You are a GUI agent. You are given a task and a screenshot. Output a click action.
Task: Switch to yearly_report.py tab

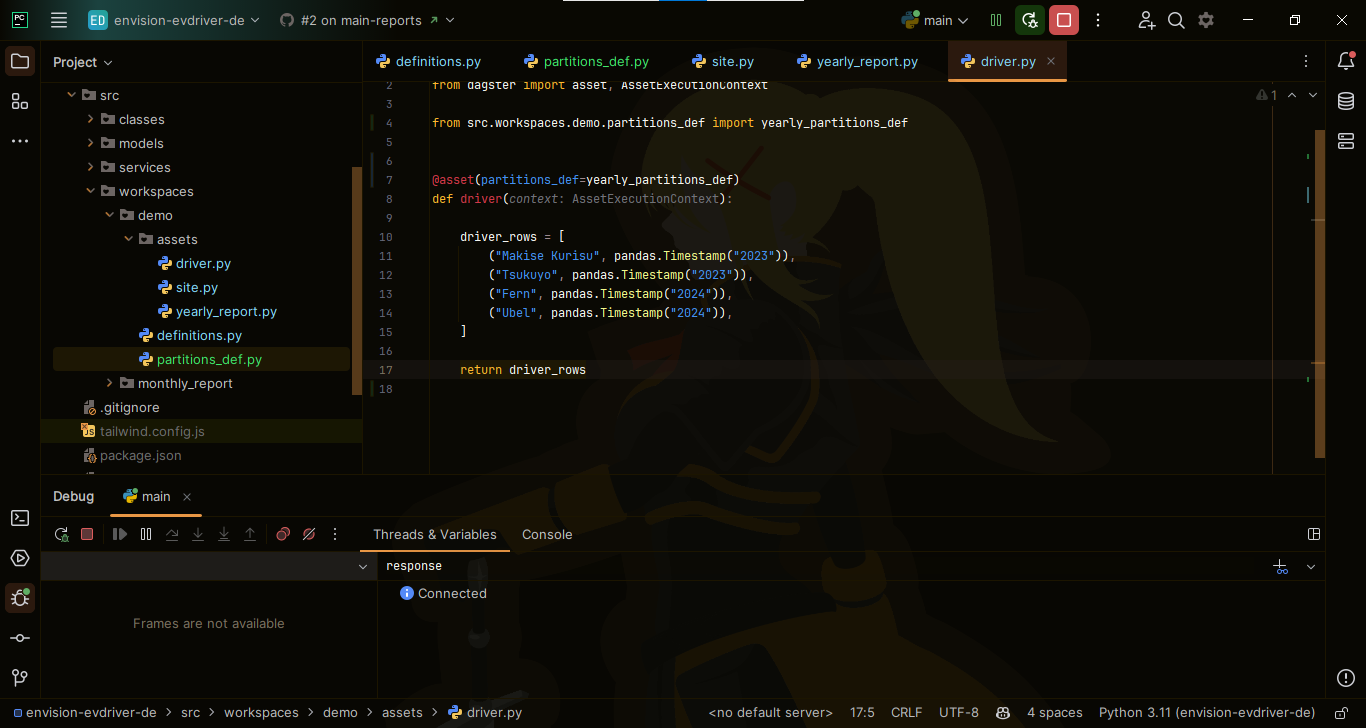click(x=857, y=61)
